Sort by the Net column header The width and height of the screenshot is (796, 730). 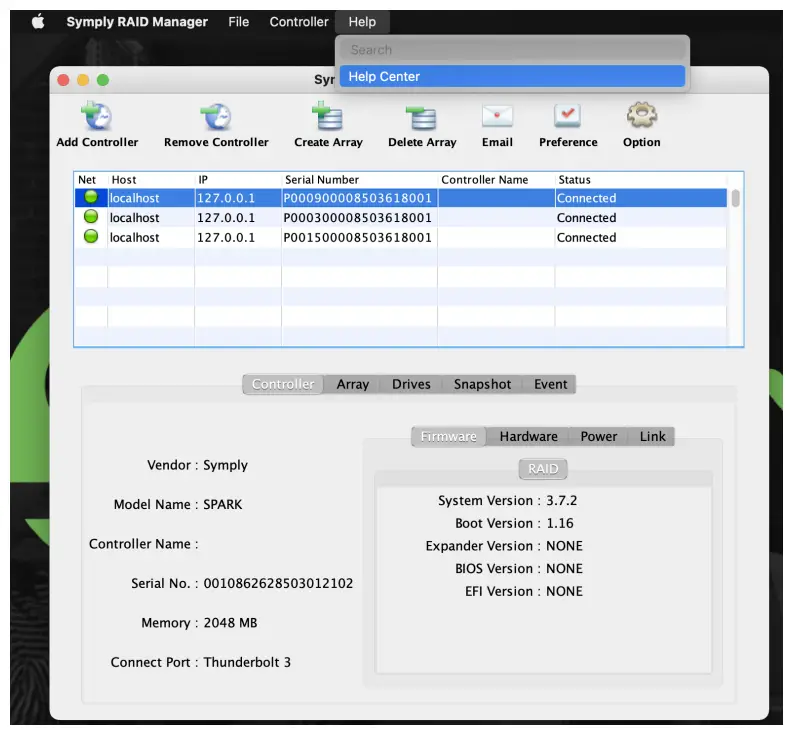tap(90, 180)
